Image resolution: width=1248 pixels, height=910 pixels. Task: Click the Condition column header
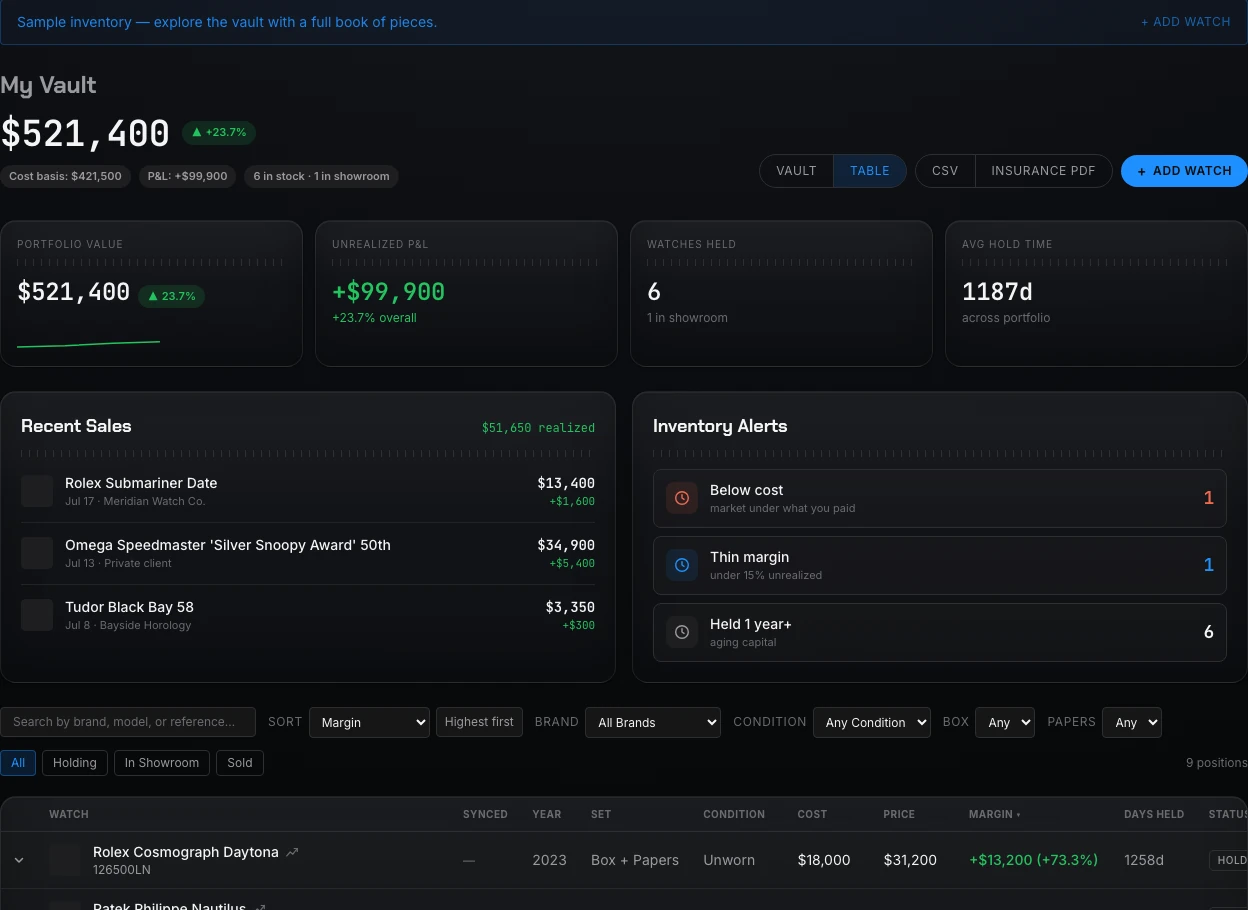[734, 814]
